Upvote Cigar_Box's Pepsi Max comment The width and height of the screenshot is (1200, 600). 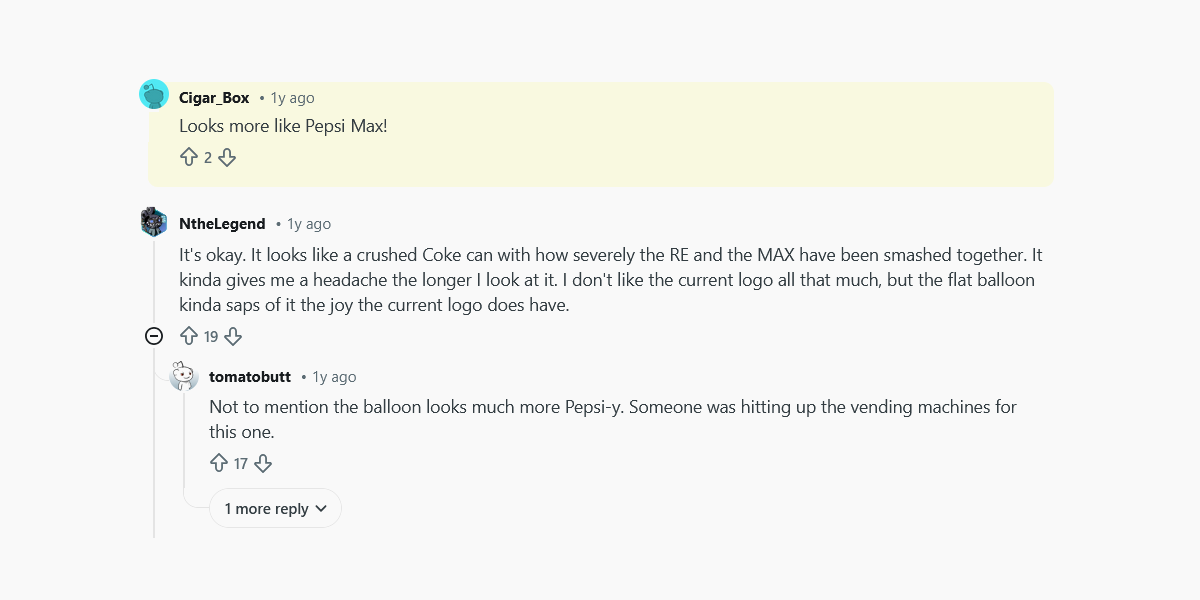click(x=189, y=157)
